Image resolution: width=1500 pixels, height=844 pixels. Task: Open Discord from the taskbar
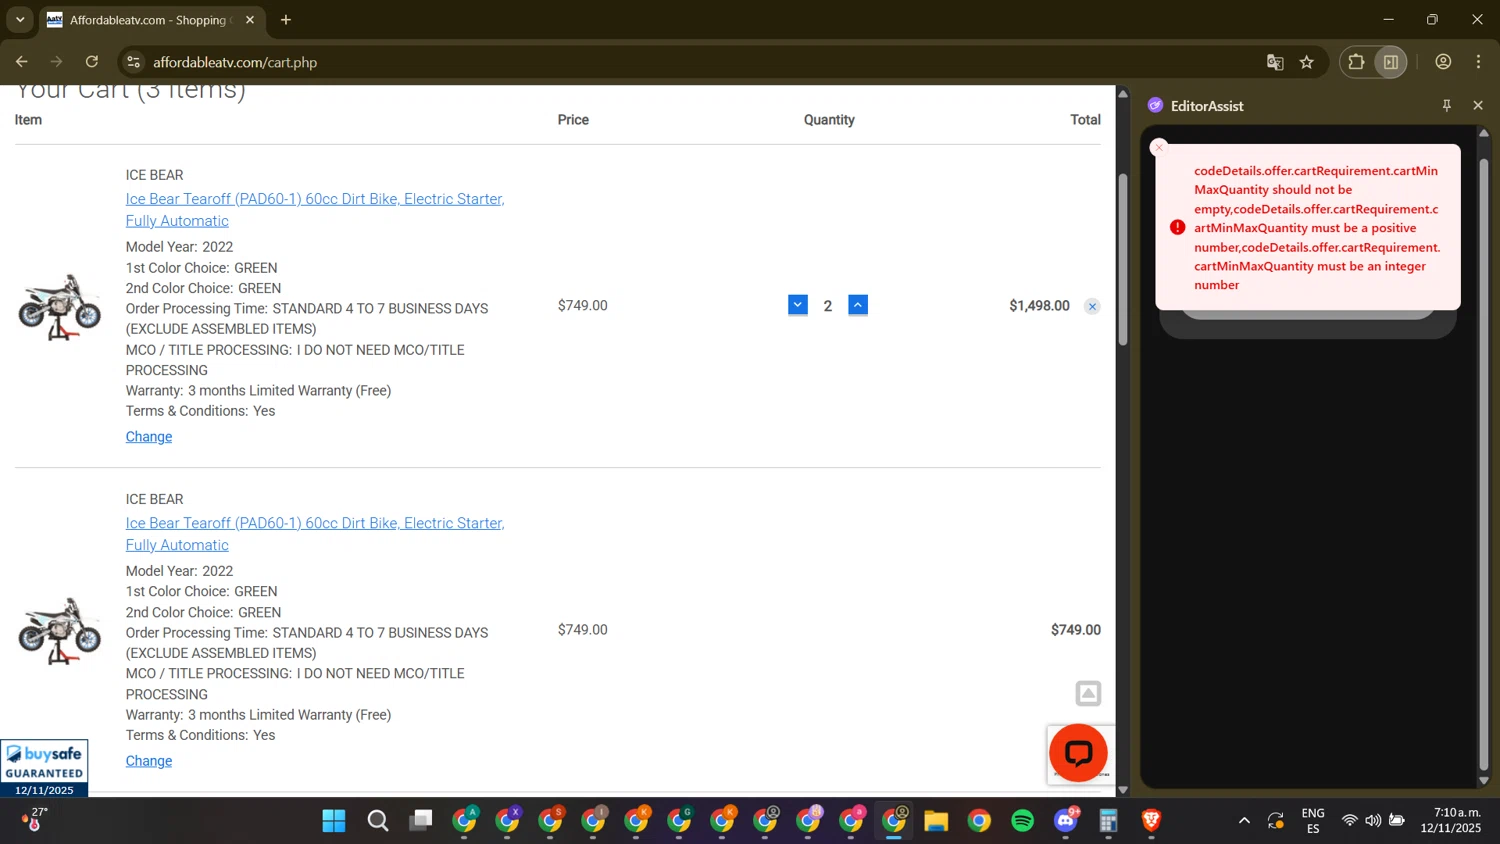[1066, 821]
